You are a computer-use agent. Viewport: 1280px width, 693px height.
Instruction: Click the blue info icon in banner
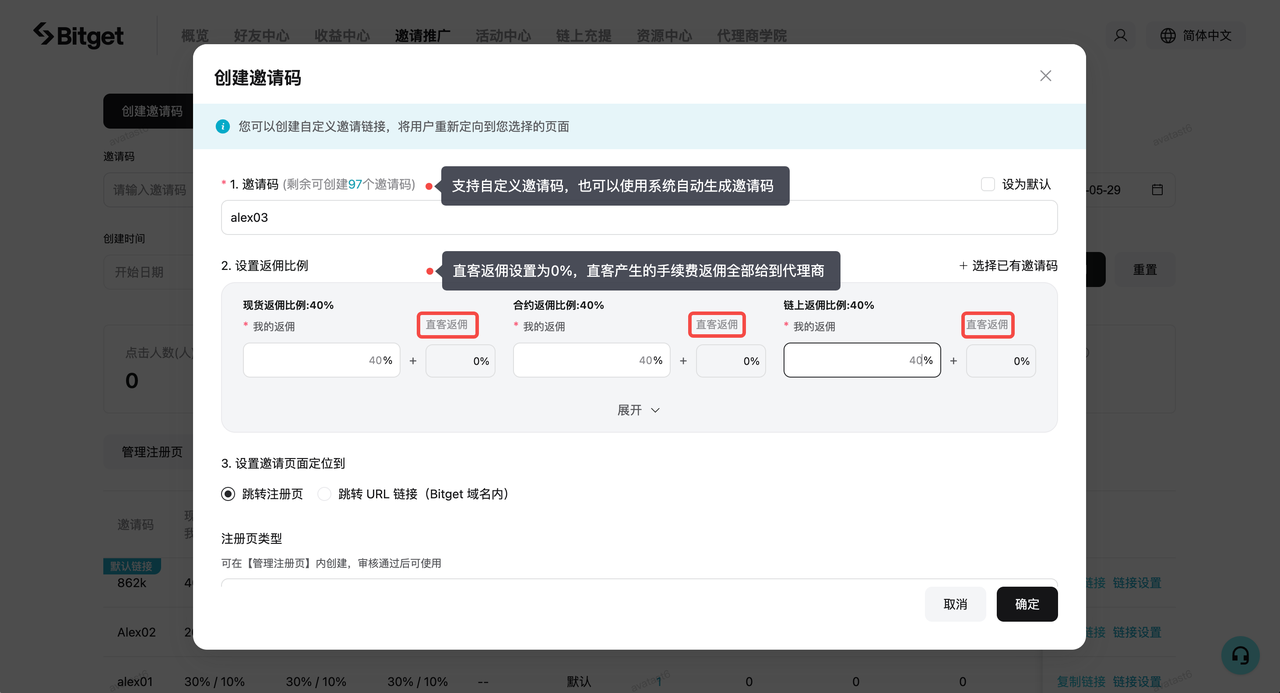coord(223,127)
